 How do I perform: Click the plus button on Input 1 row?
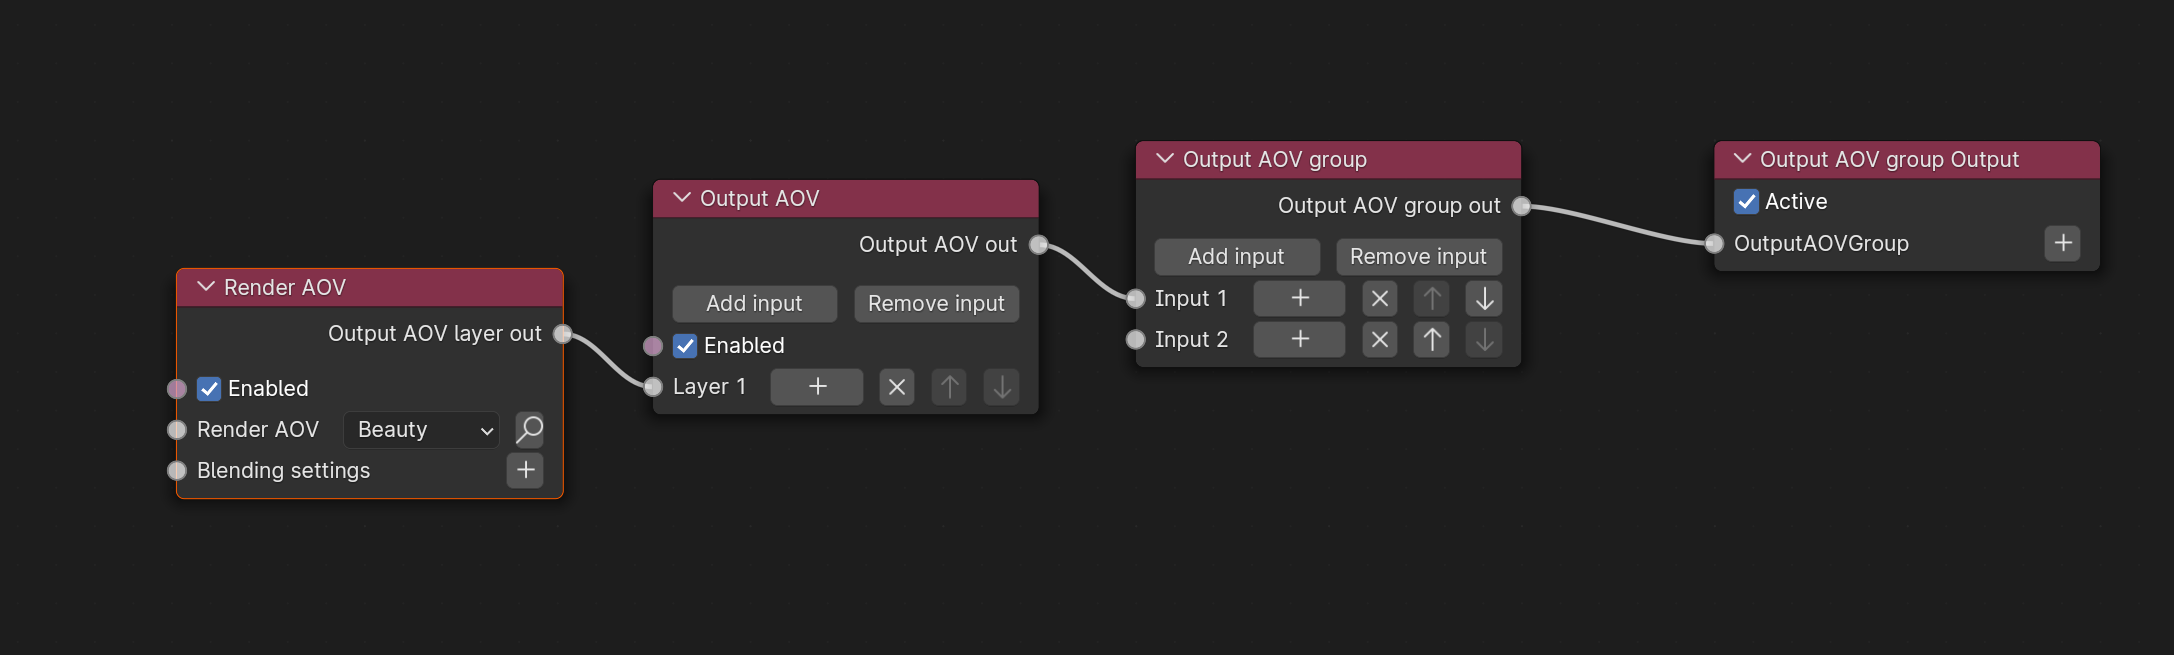click(x=1299, y=298)
